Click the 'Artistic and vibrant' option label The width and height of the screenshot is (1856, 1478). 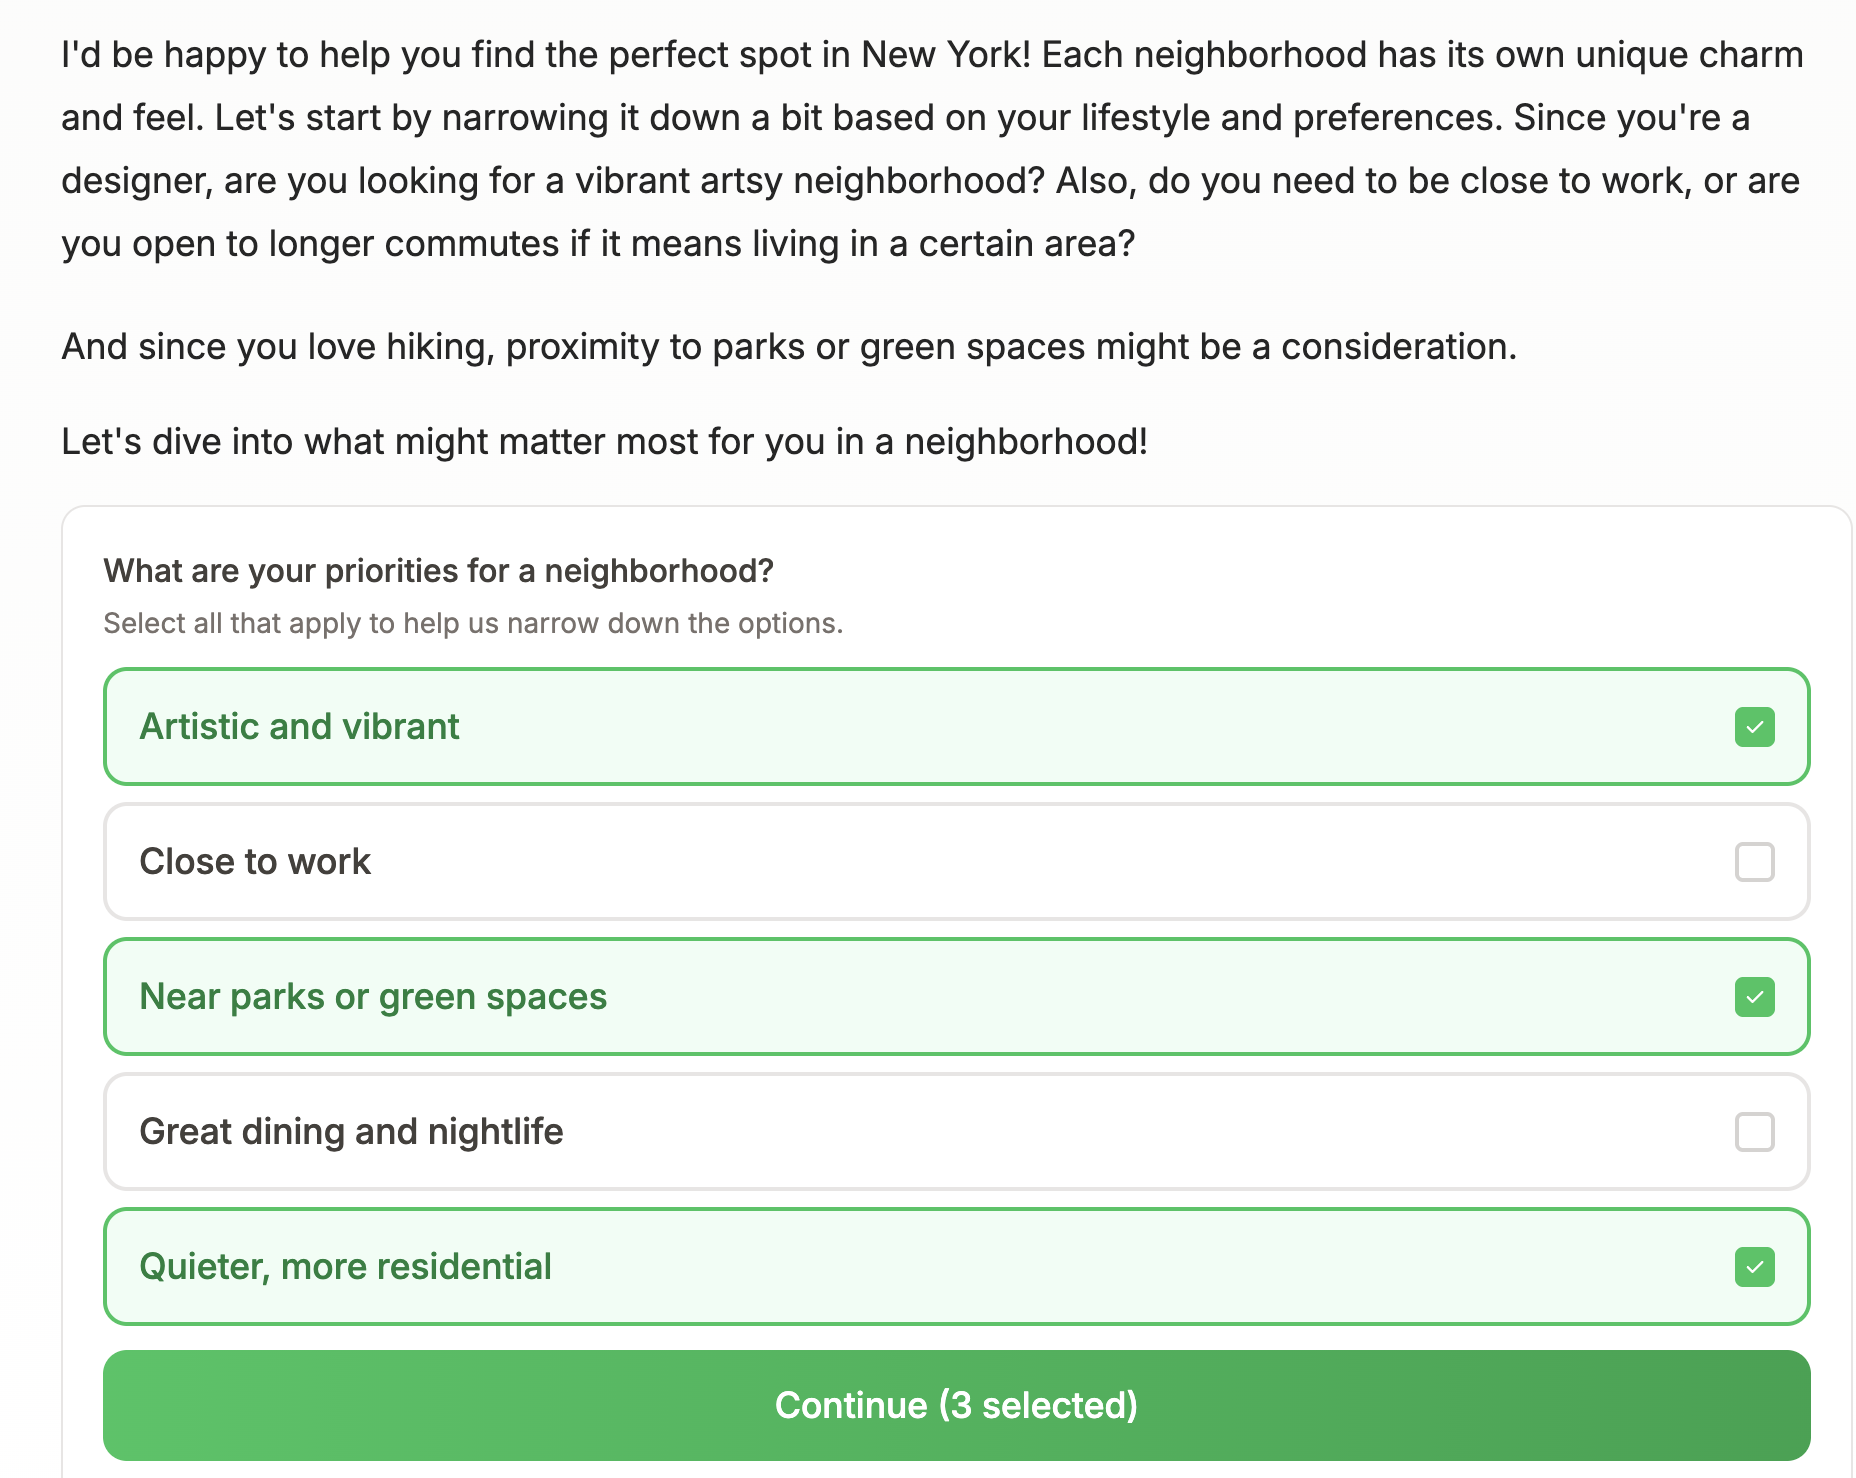299,727
